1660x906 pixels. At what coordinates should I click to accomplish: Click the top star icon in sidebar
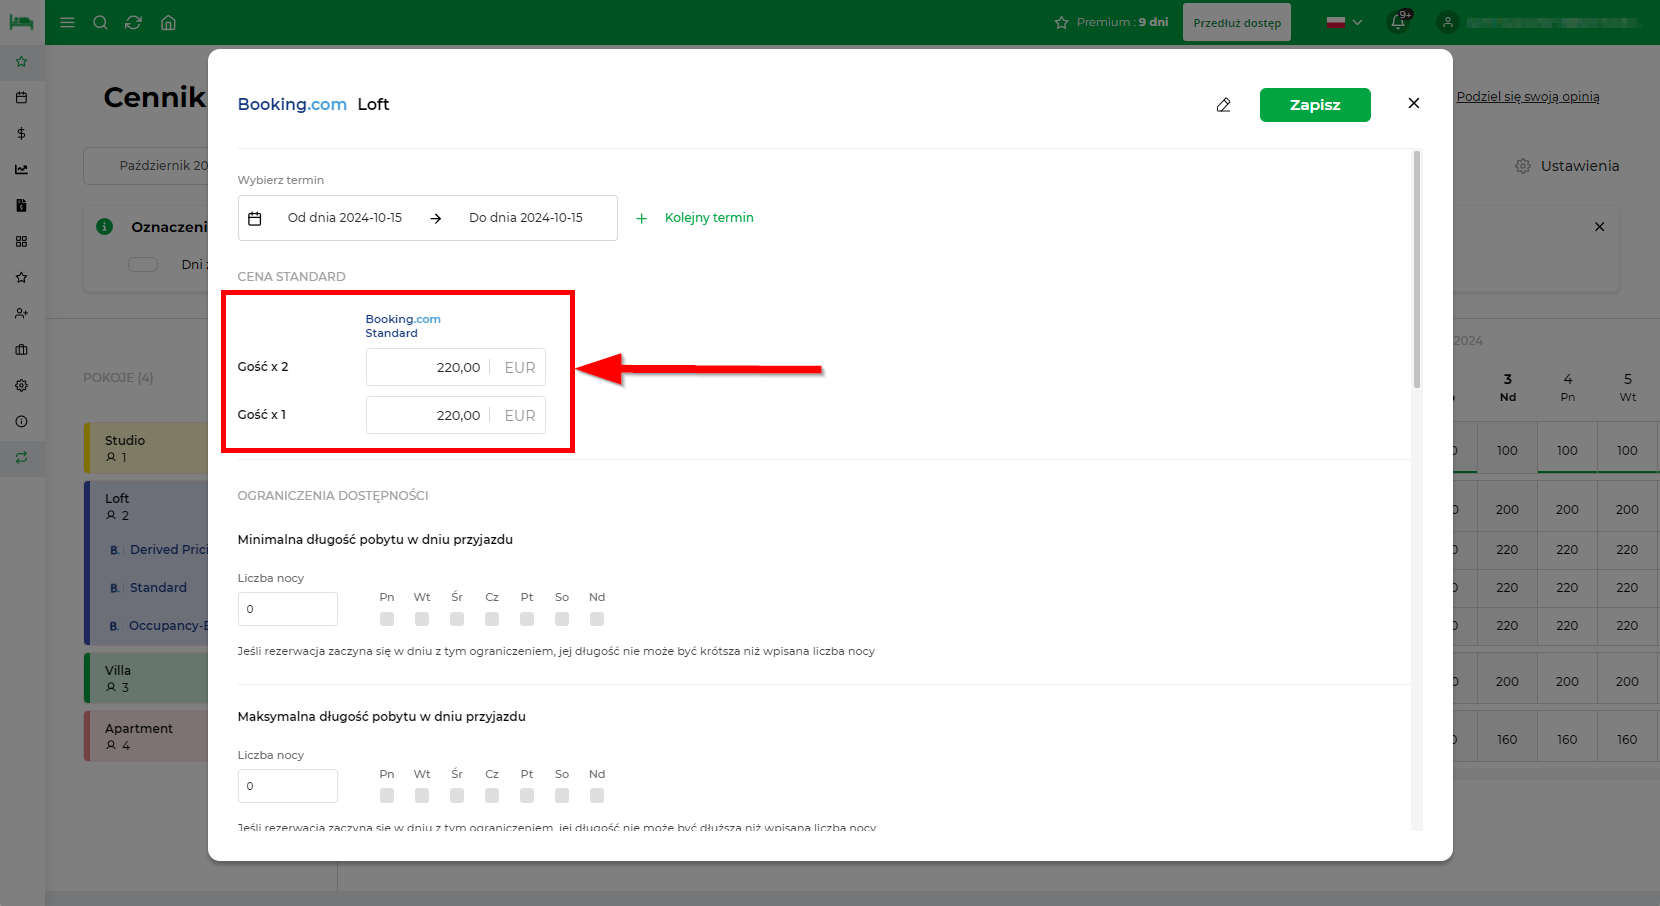[21, 61]
